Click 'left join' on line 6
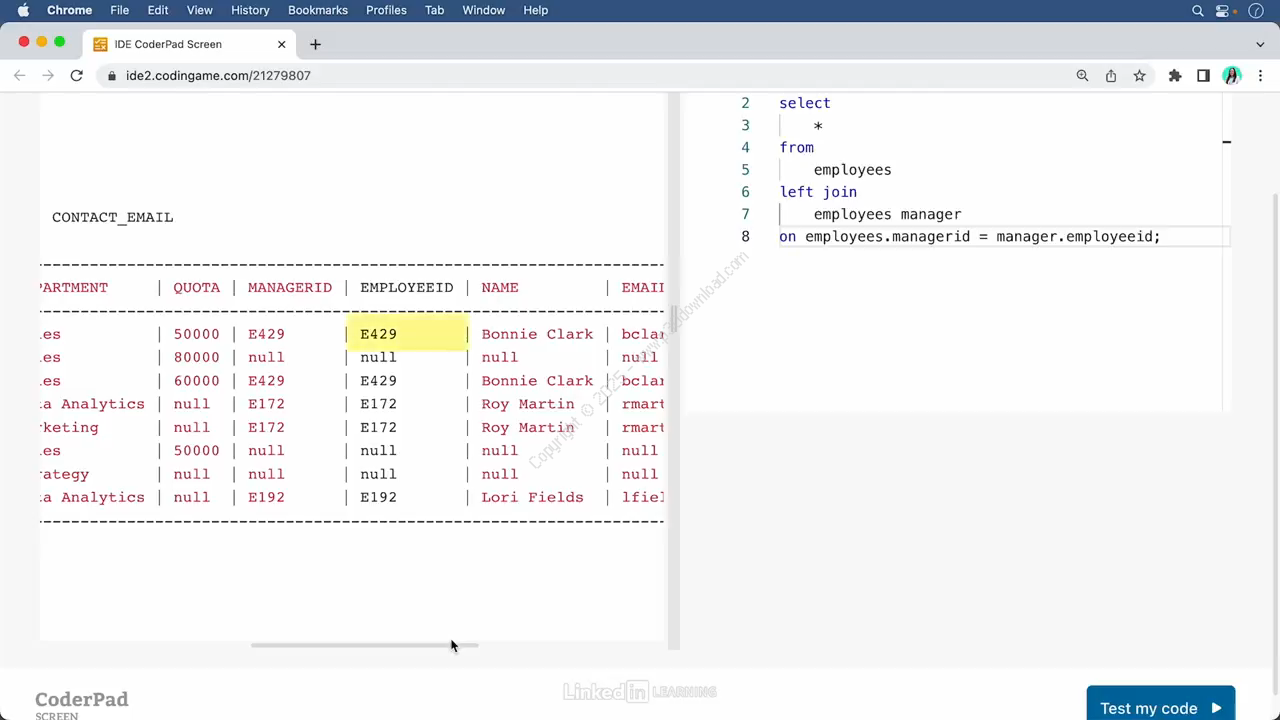Image resolution: width=1280 pixels, height=720 pixels. [x=818, y=192]
